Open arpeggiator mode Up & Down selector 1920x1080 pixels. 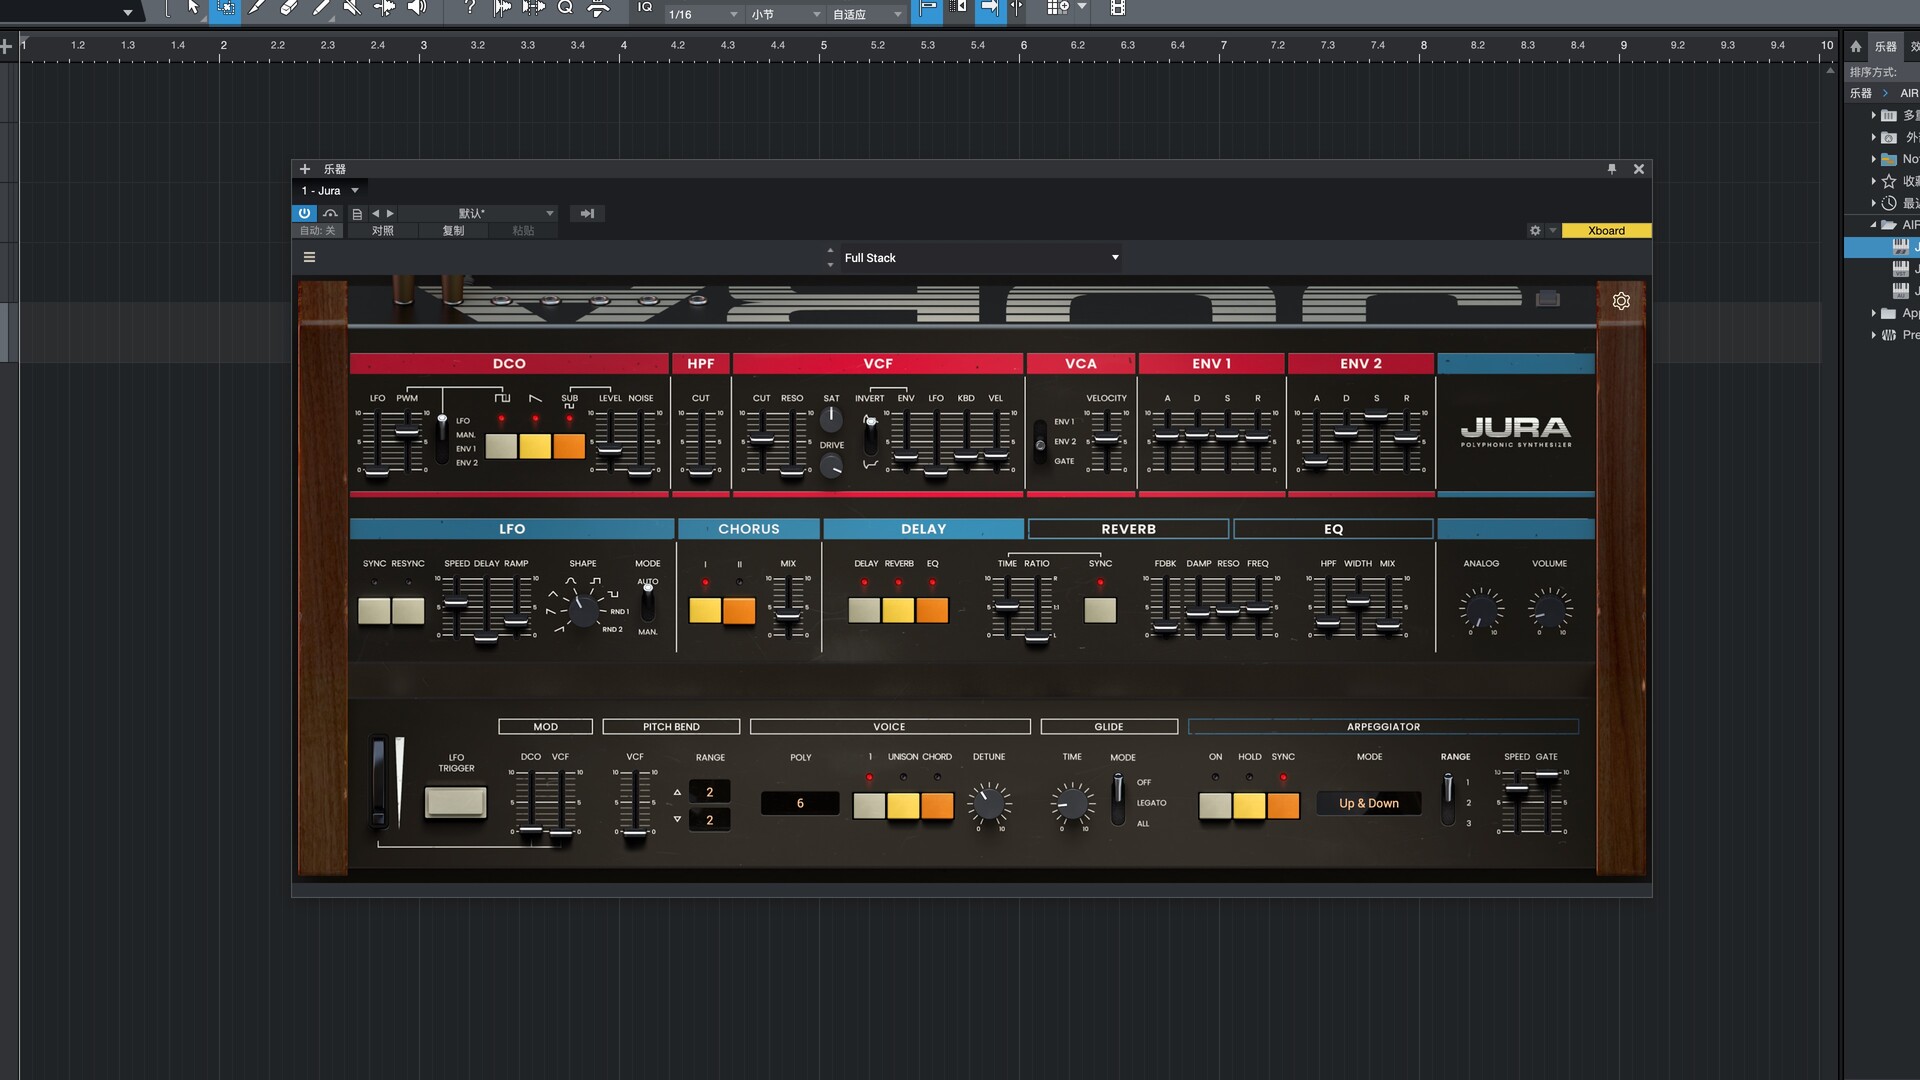coord(1369,804)
